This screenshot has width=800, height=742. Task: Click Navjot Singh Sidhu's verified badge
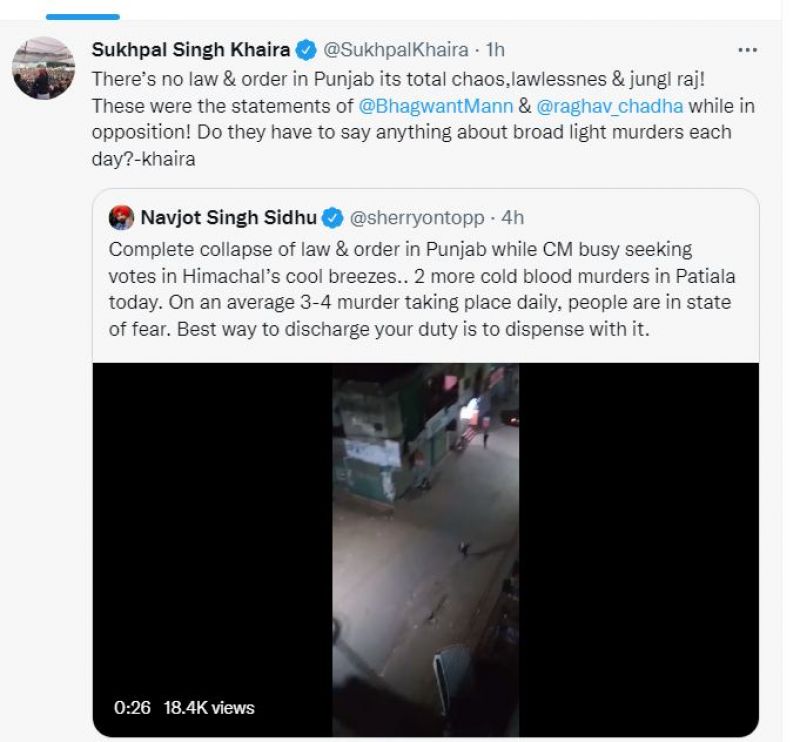tap(333, 218)
